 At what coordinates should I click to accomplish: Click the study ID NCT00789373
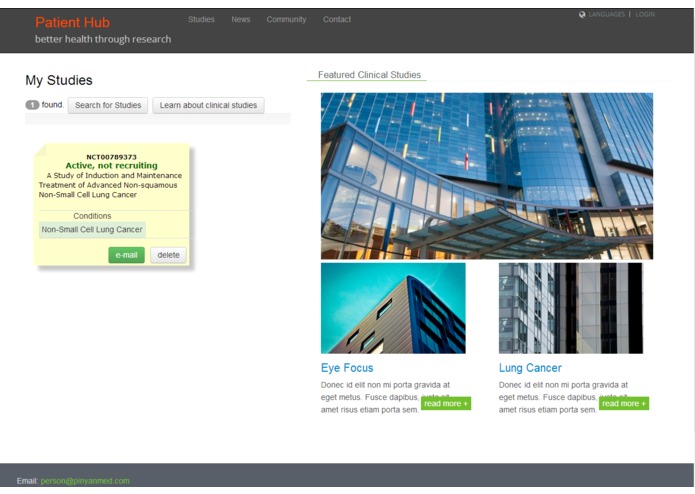(111, 157)
